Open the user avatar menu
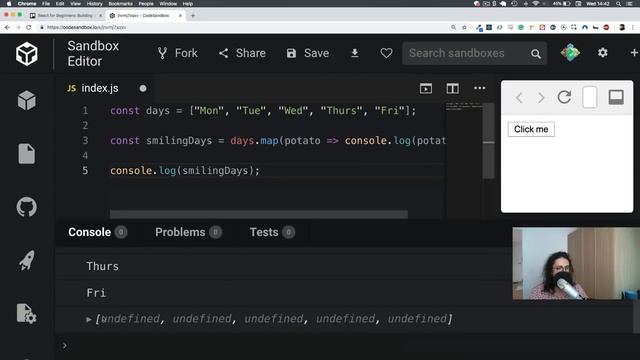This screenshot has width=640, height=360. click(x=570, y=53)
